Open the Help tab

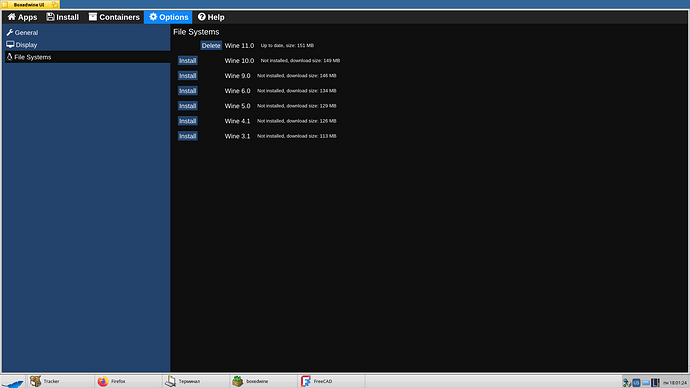211,17
